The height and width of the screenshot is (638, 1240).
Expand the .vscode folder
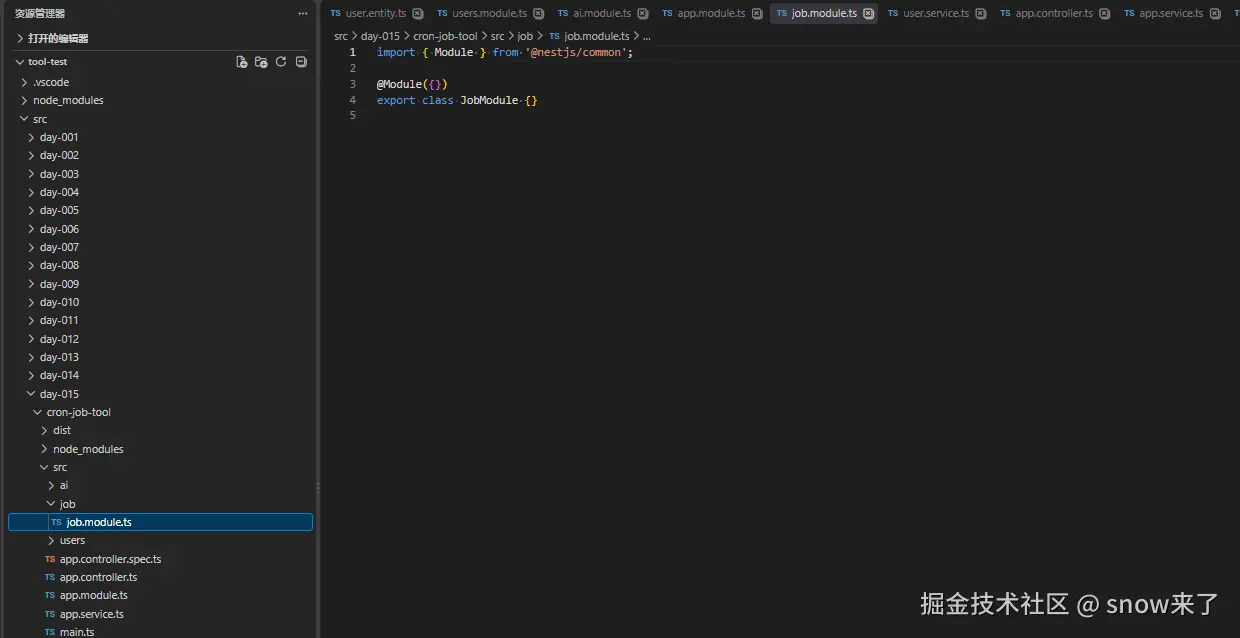(x=25, y=82)
